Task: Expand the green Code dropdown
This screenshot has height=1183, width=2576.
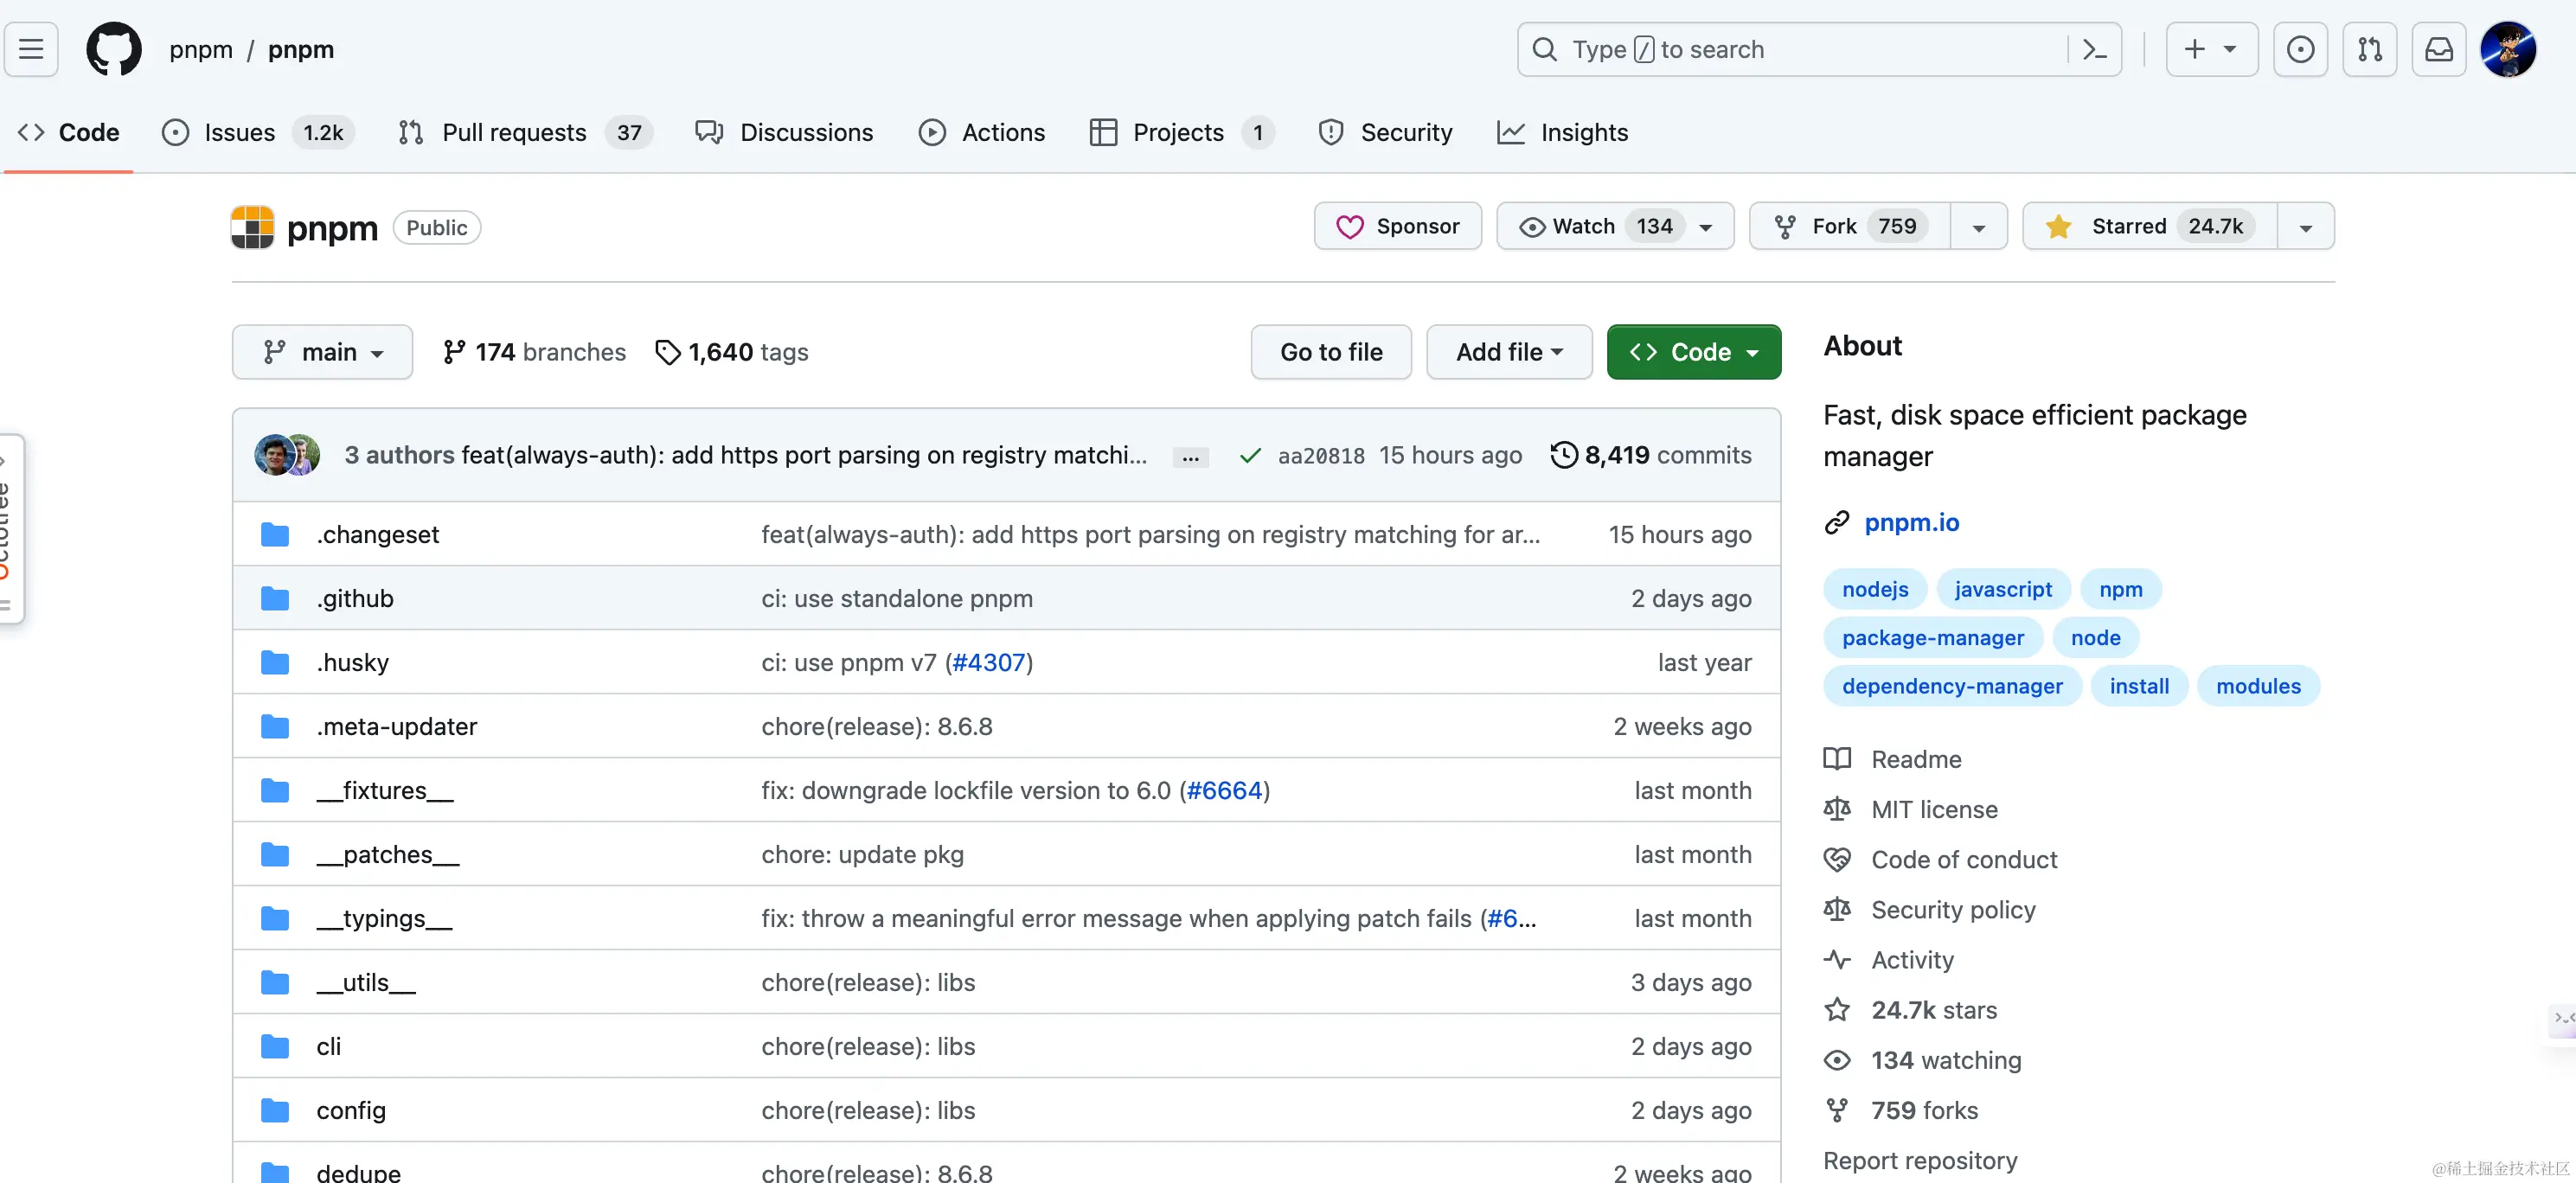Action: pos(1693,352)
